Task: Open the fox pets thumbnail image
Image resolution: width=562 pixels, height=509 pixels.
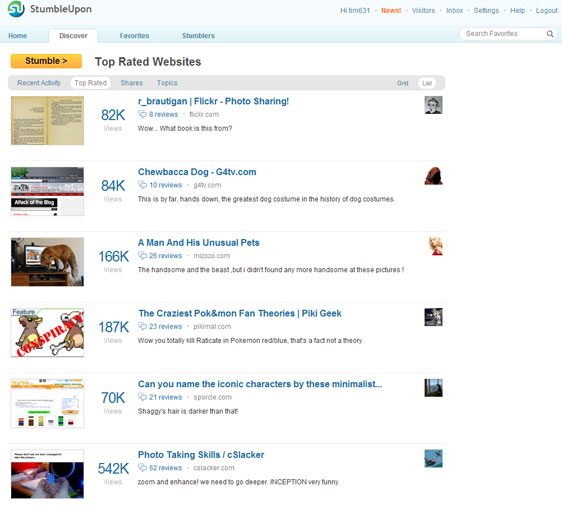Action: coord(47,262)
